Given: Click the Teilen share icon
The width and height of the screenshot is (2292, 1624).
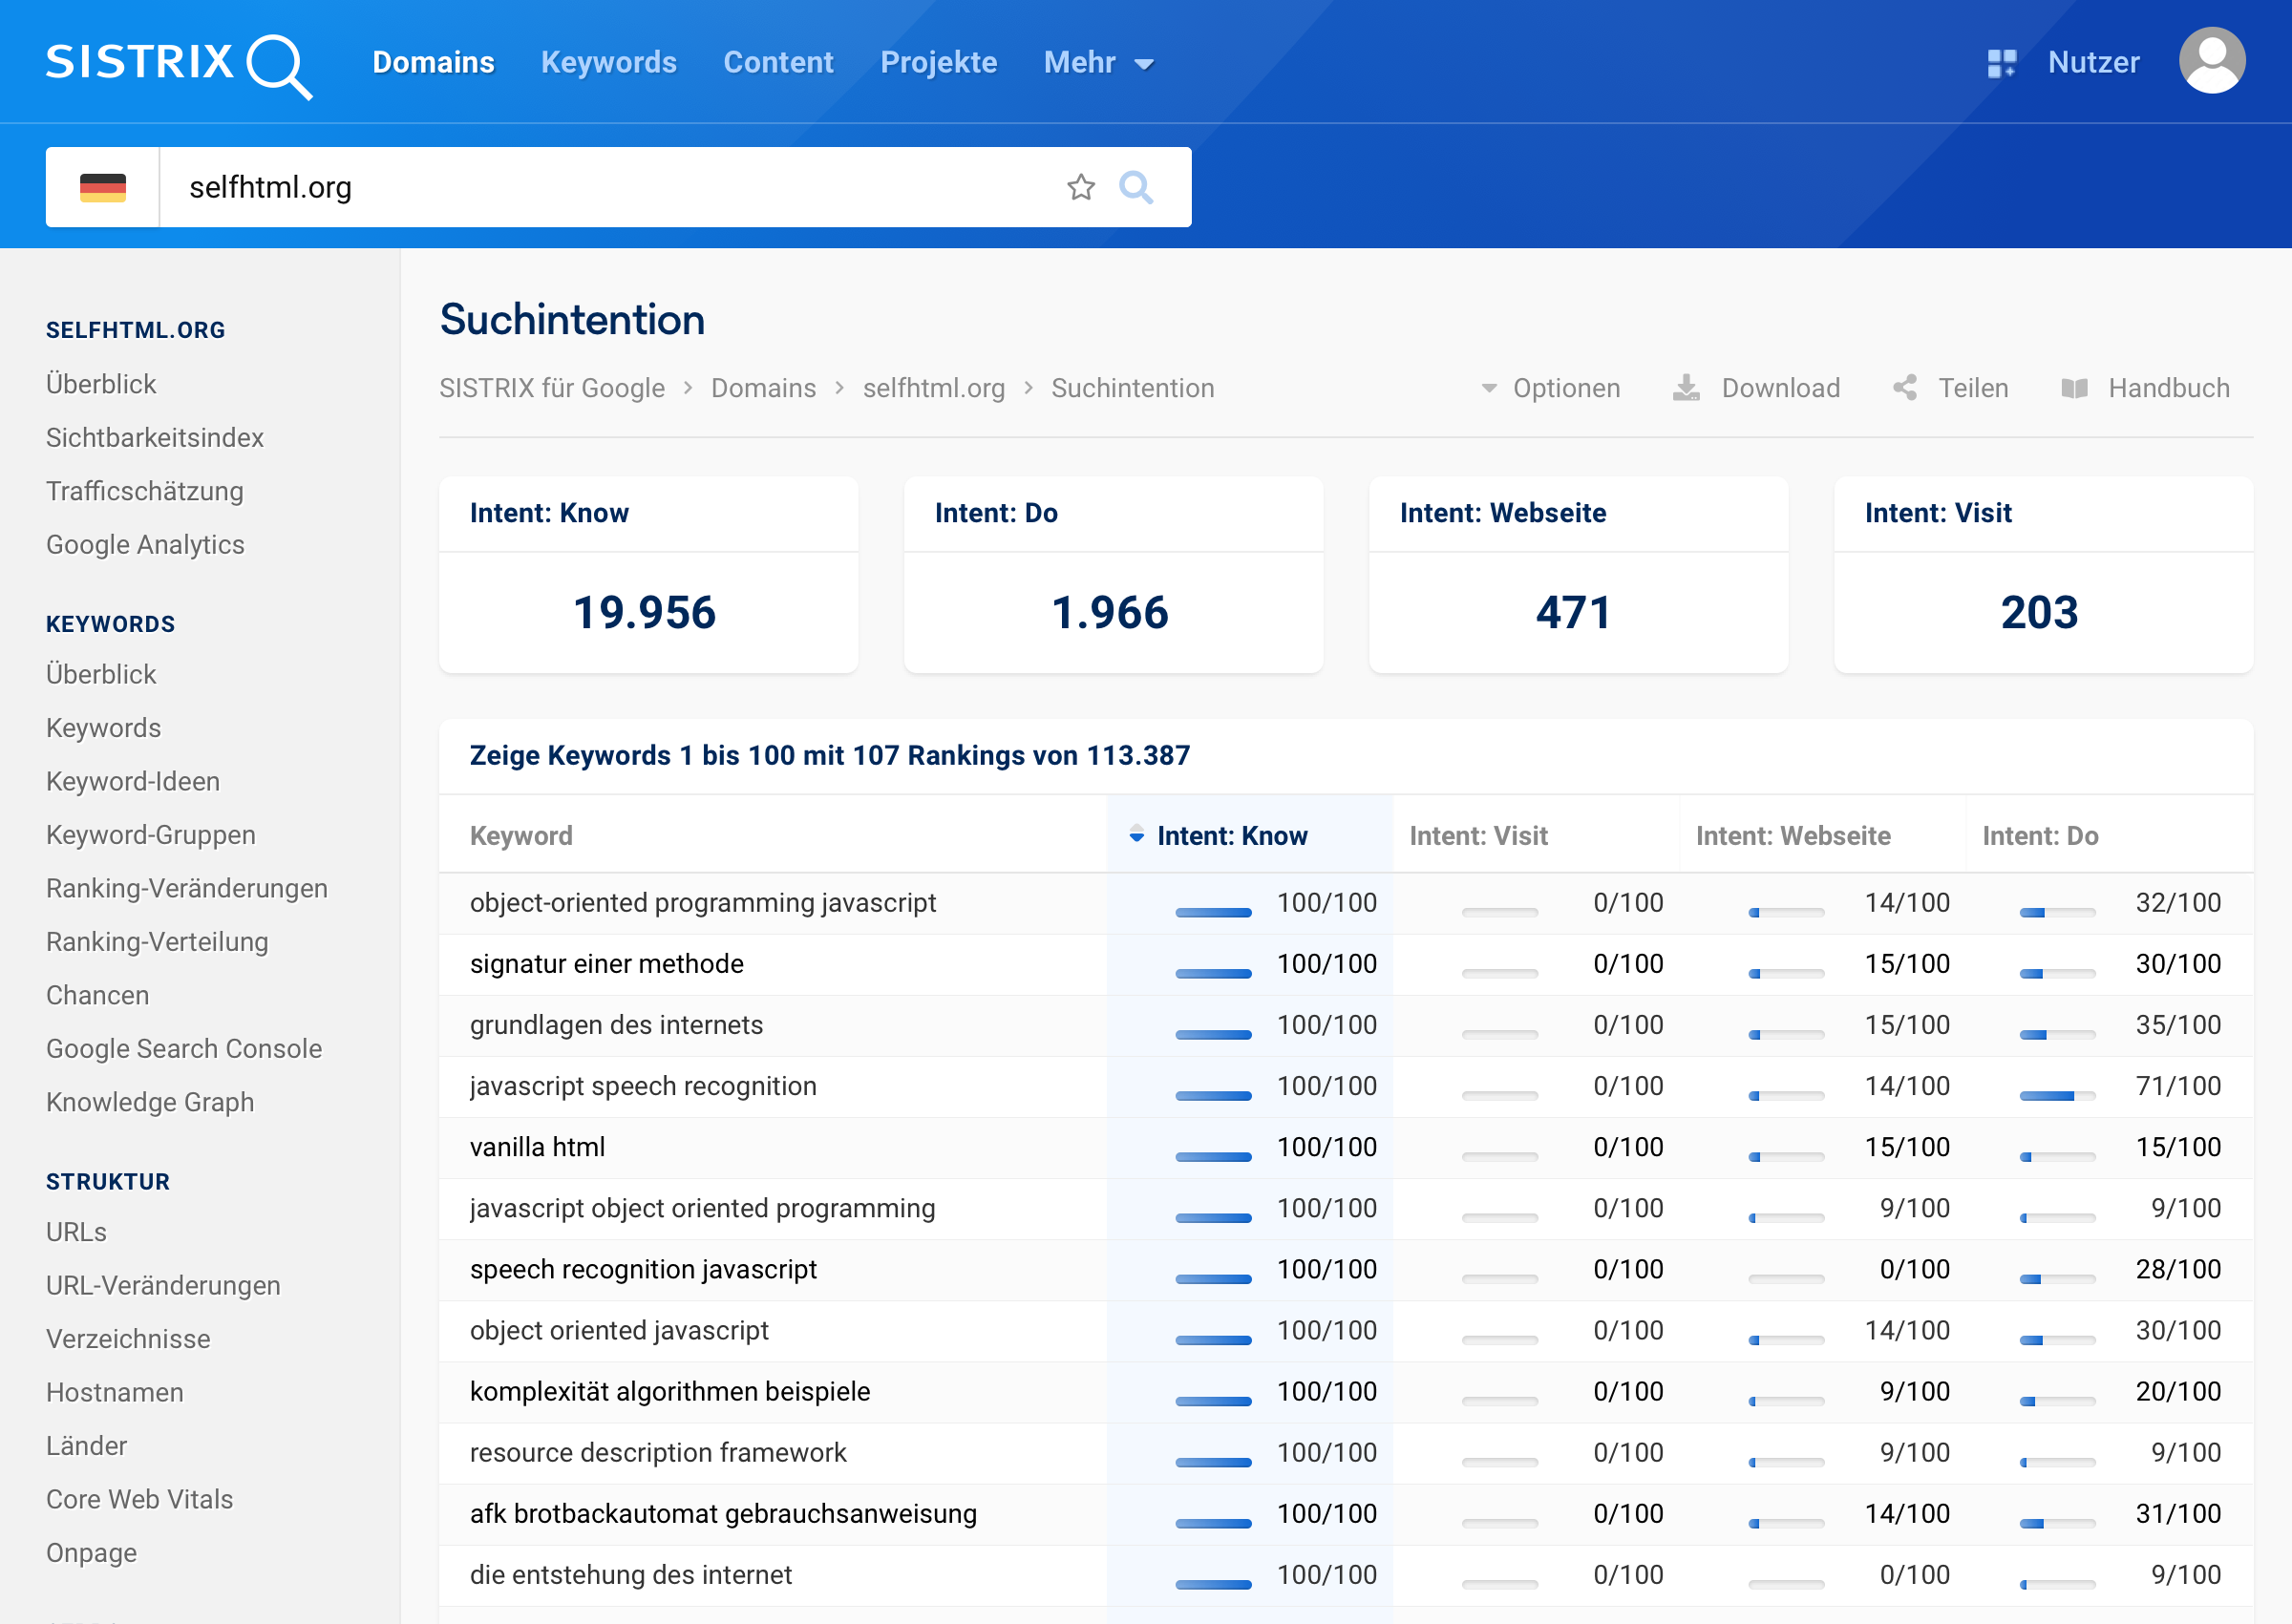Looking at the screenshot, I should click(x=1905, y=388).
